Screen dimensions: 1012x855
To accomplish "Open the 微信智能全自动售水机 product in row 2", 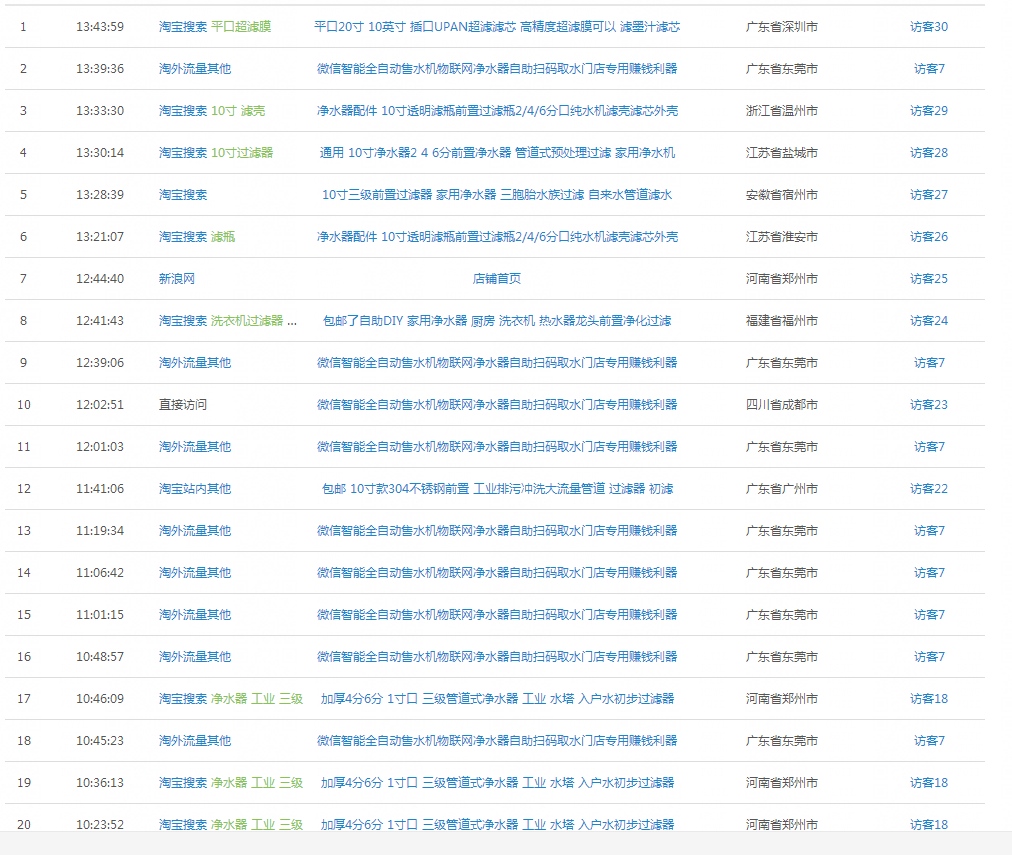I will [497, 68].
